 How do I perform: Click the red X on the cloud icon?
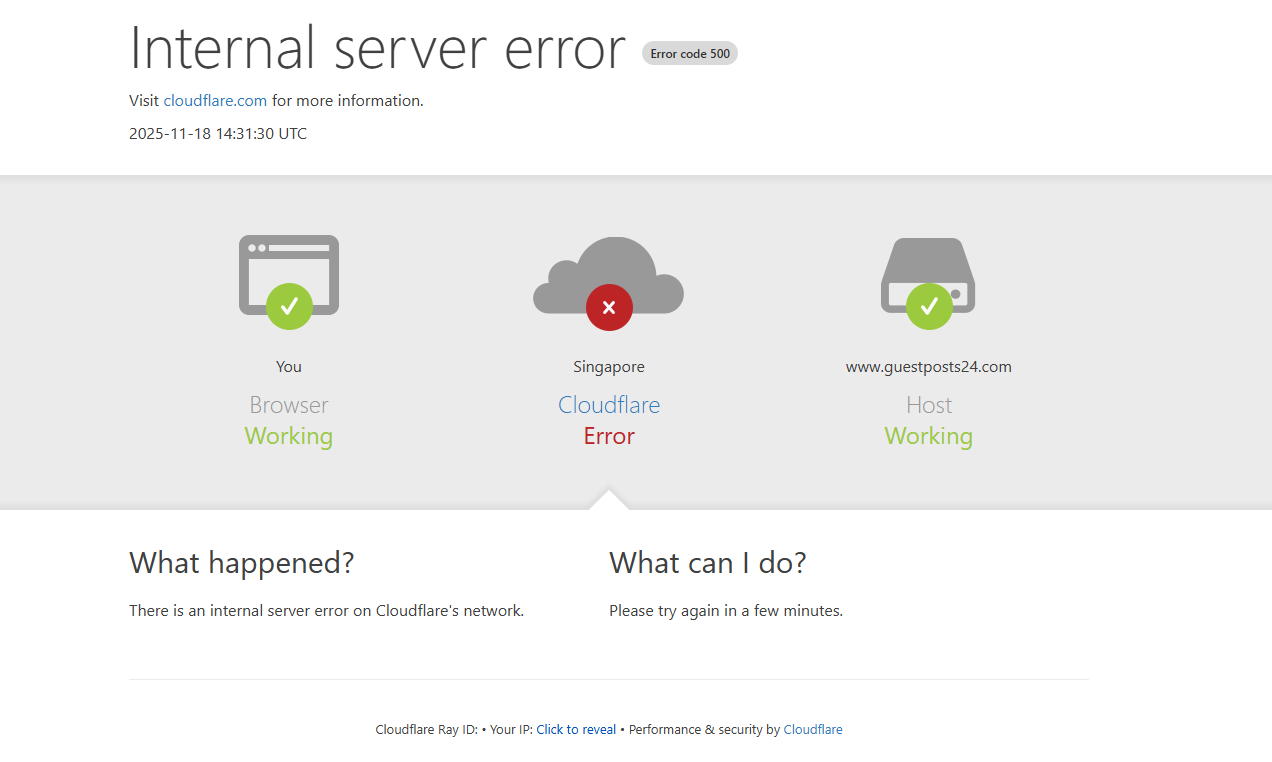point(608,307)
